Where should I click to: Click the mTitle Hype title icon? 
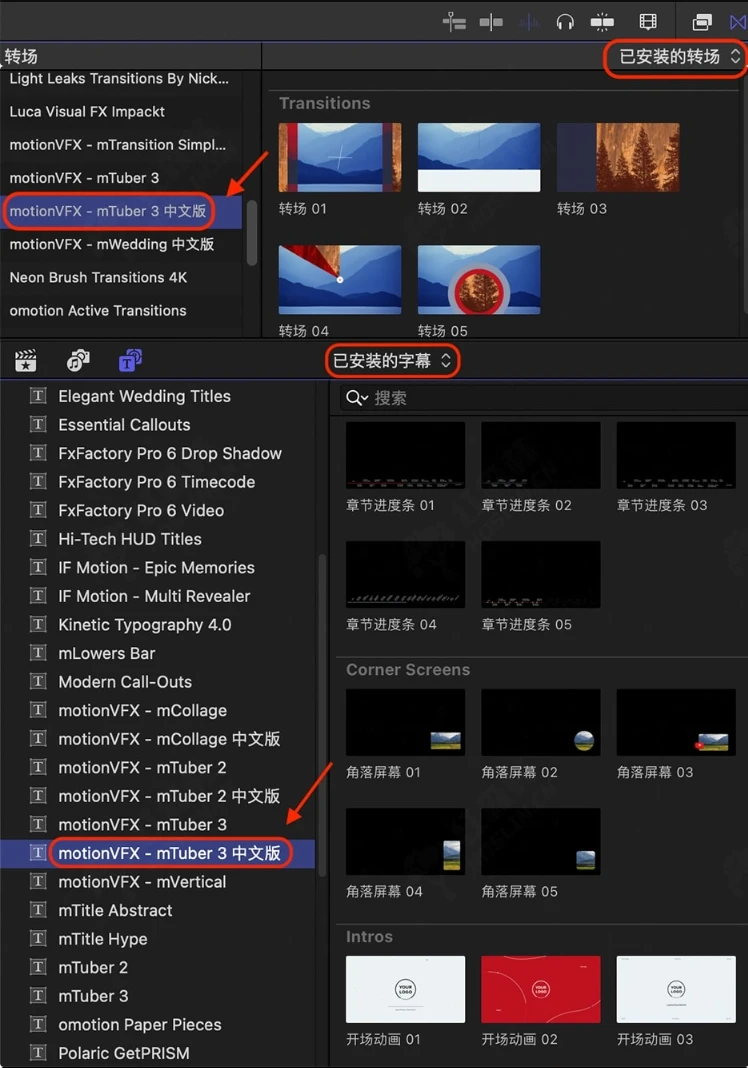[x=38, y=939]
